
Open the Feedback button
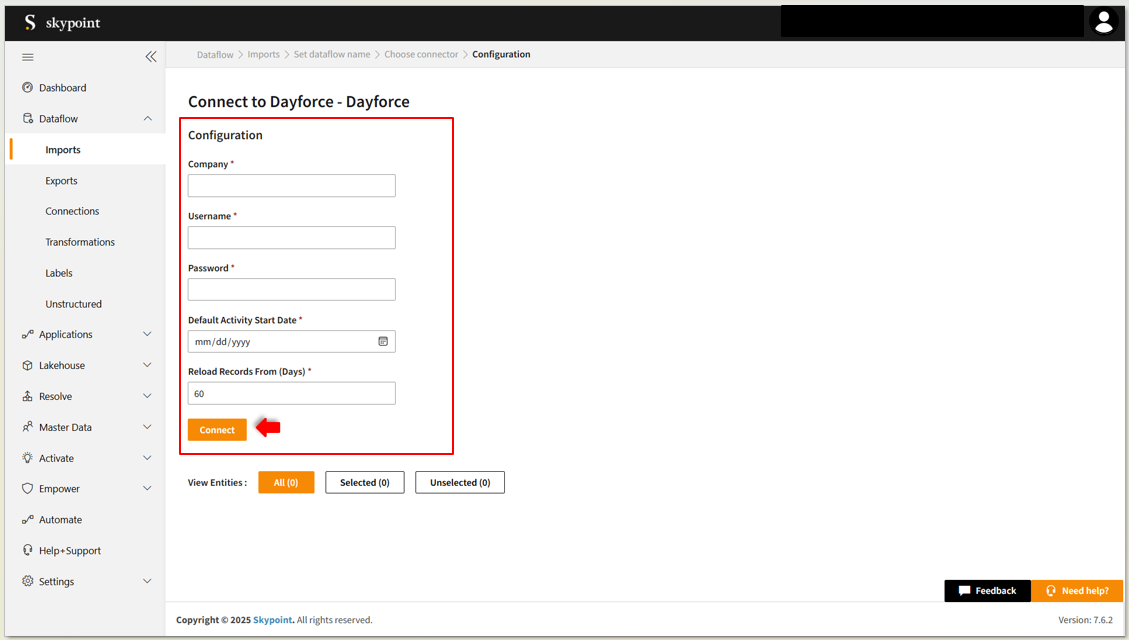tap(986, 591)
